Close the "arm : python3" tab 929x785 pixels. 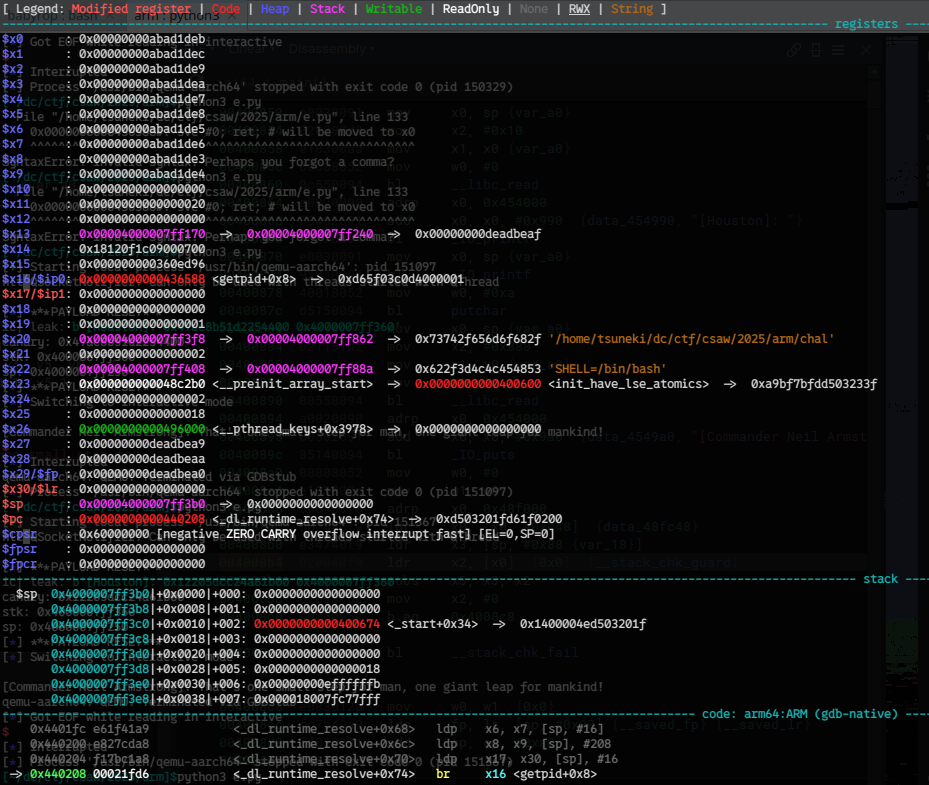click(x=231, y=16)
